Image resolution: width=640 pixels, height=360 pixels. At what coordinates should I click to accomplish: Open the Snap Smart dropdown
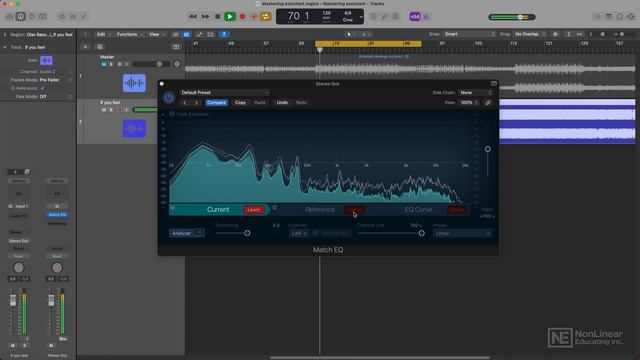pyautogui.click(x=469, y=34)
